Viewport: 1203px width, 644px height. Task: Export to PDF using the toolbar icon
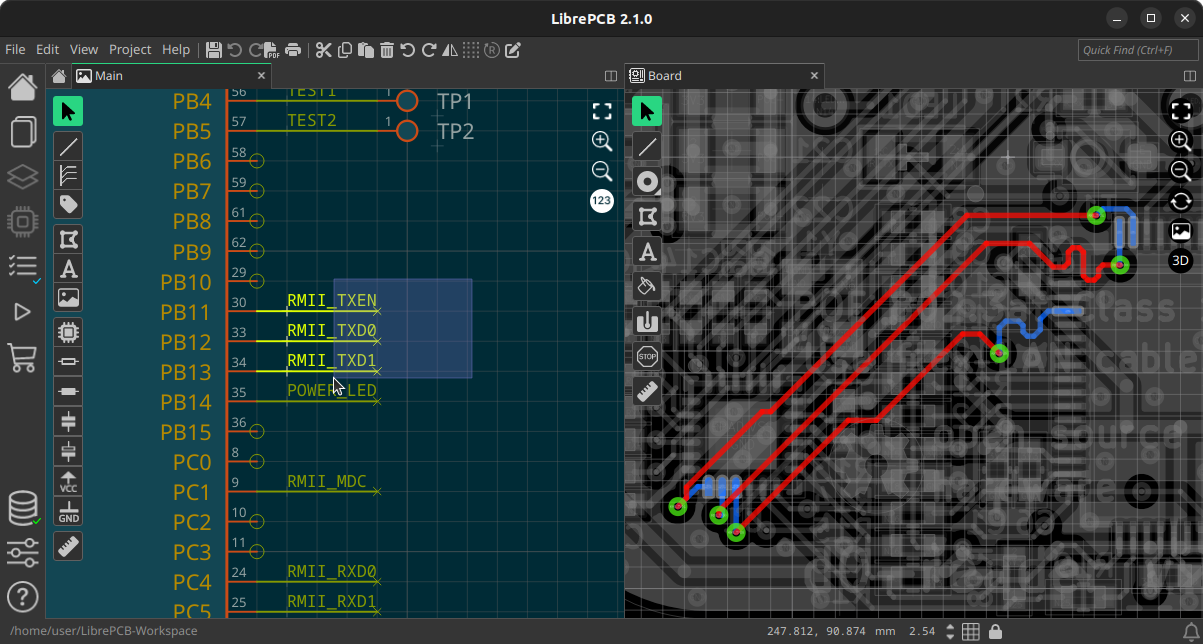click(270, 49)
